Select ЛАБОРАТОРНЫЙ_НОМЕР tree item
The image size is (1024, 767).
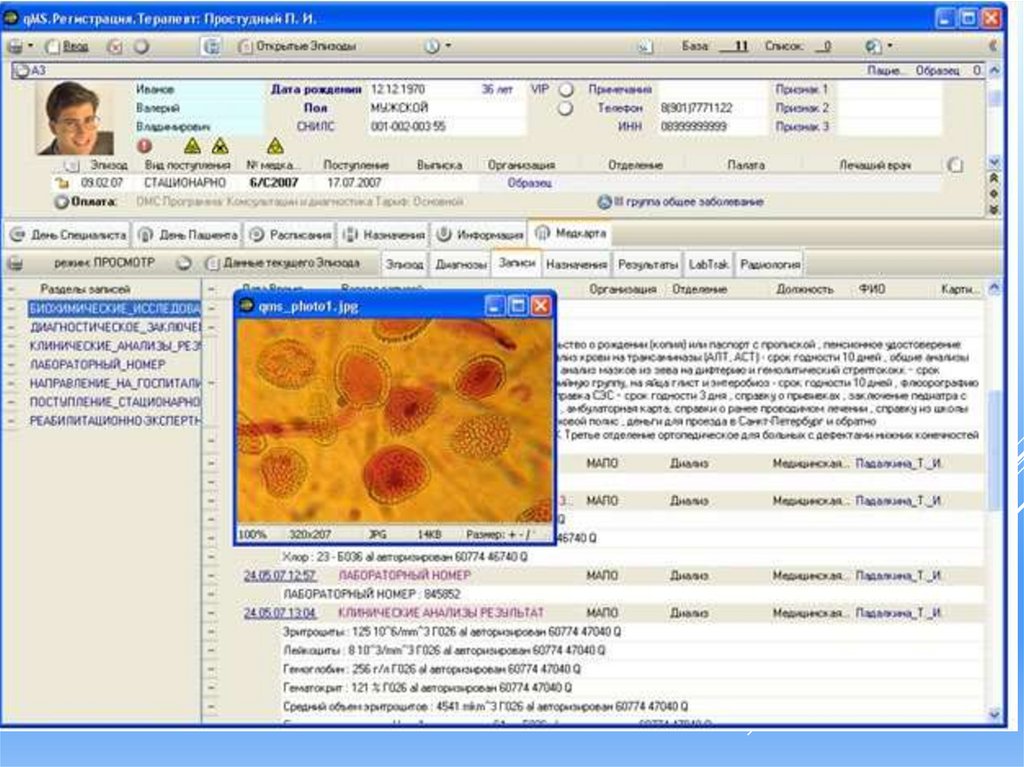(97, 365)
